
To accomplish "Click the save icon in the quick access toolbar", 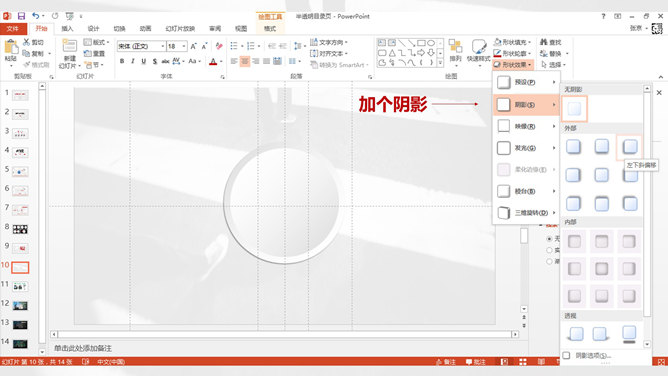I will click(x=21, y=16).
